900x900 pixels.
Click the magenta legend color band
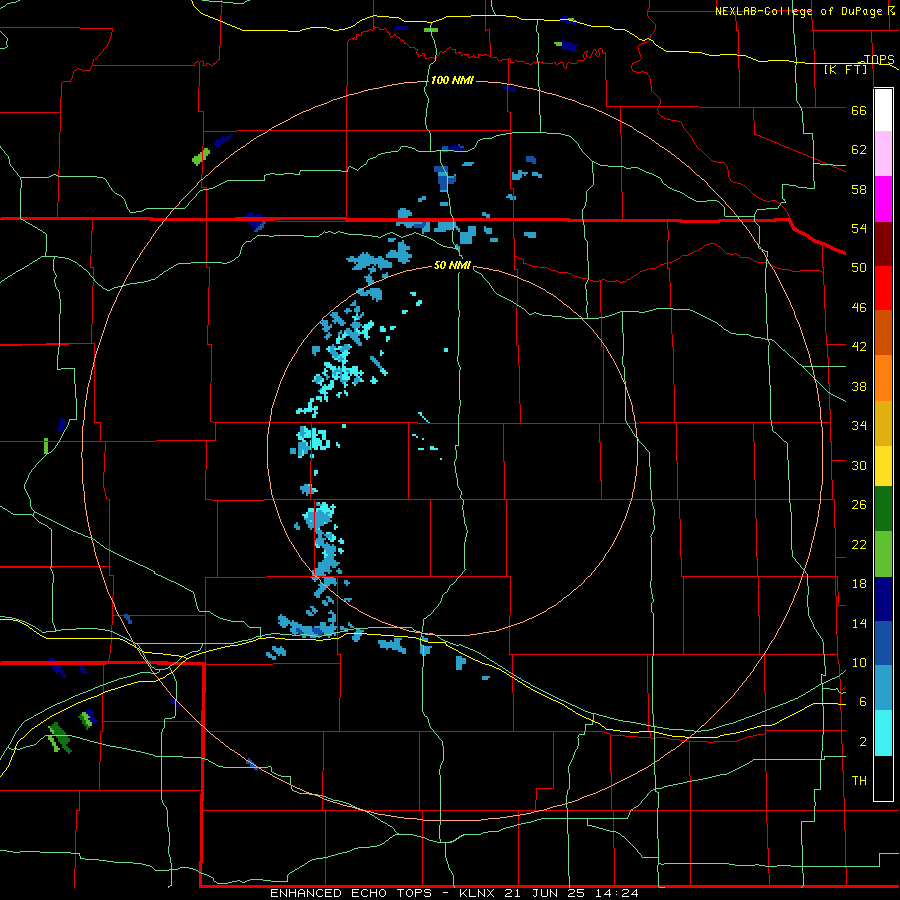tap(883, 199)
